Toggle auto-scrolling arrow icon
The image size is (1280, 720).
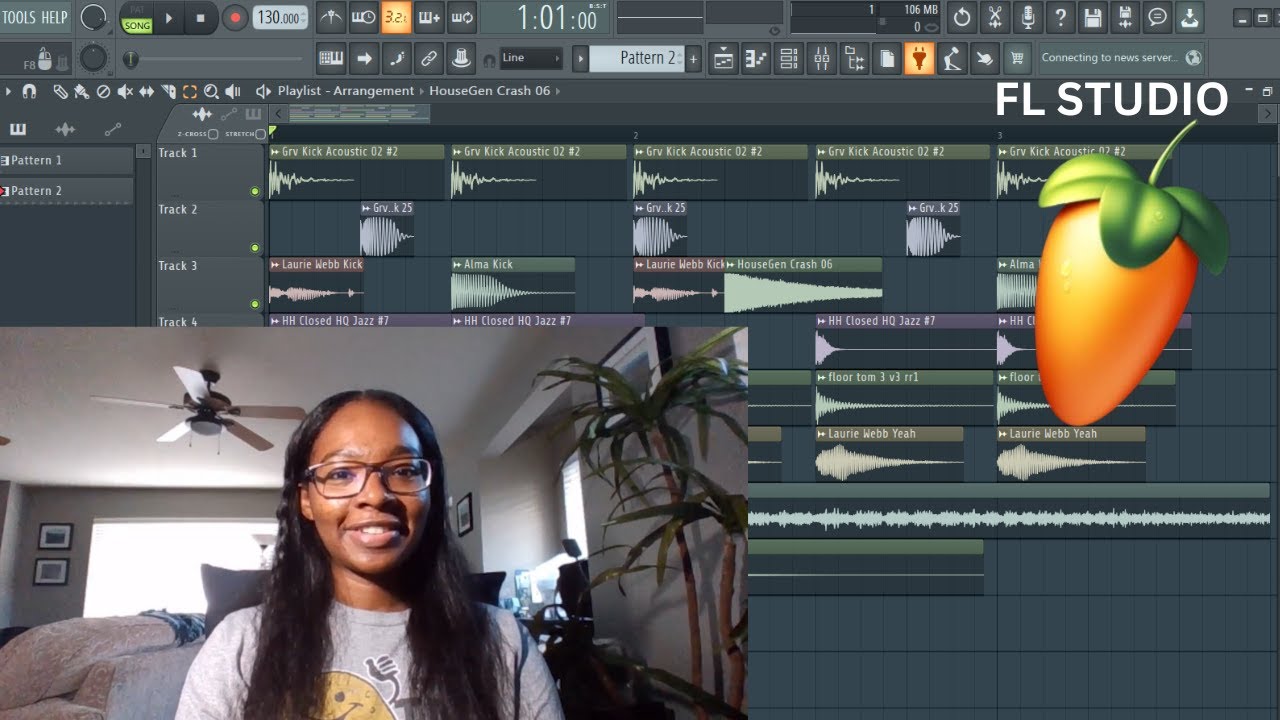364,58
